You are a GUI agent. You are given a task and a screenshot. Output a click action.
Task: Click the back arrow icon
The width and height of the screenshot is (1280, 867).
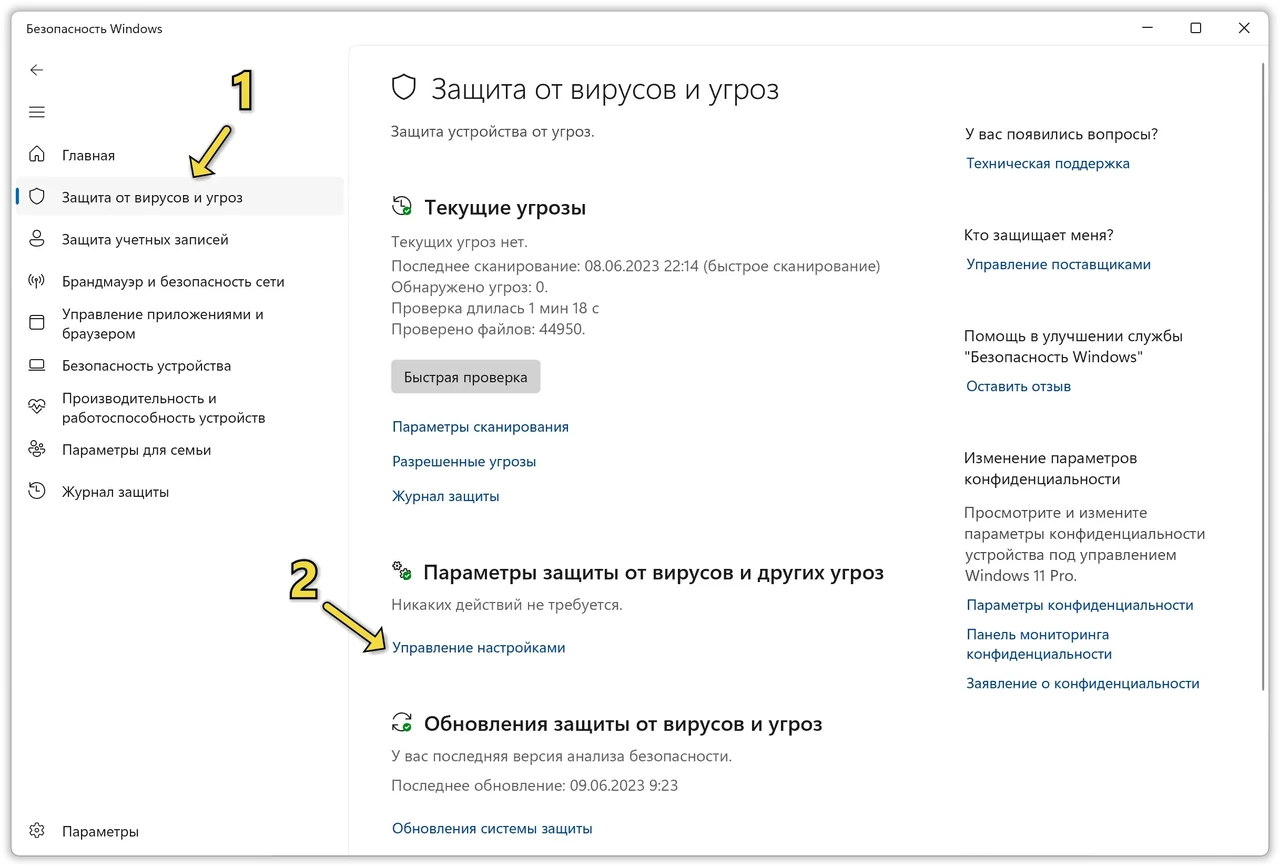pyautogui.click(x=37, y=70)
